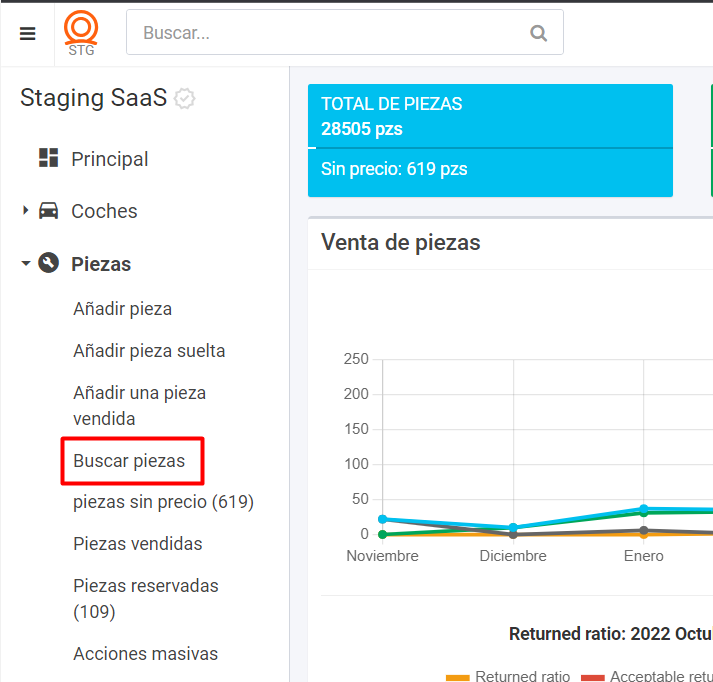Click the search magnifier icon
713x682 pixels.
[539, 33]
